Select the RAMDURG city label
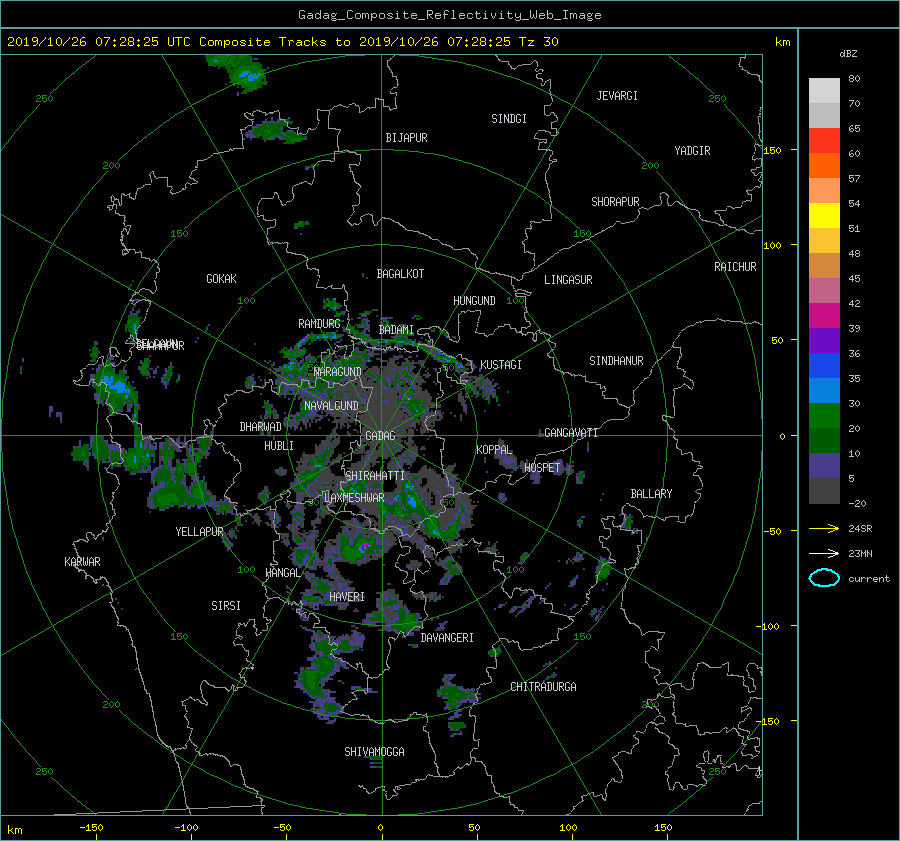 (x=319, y=324)
